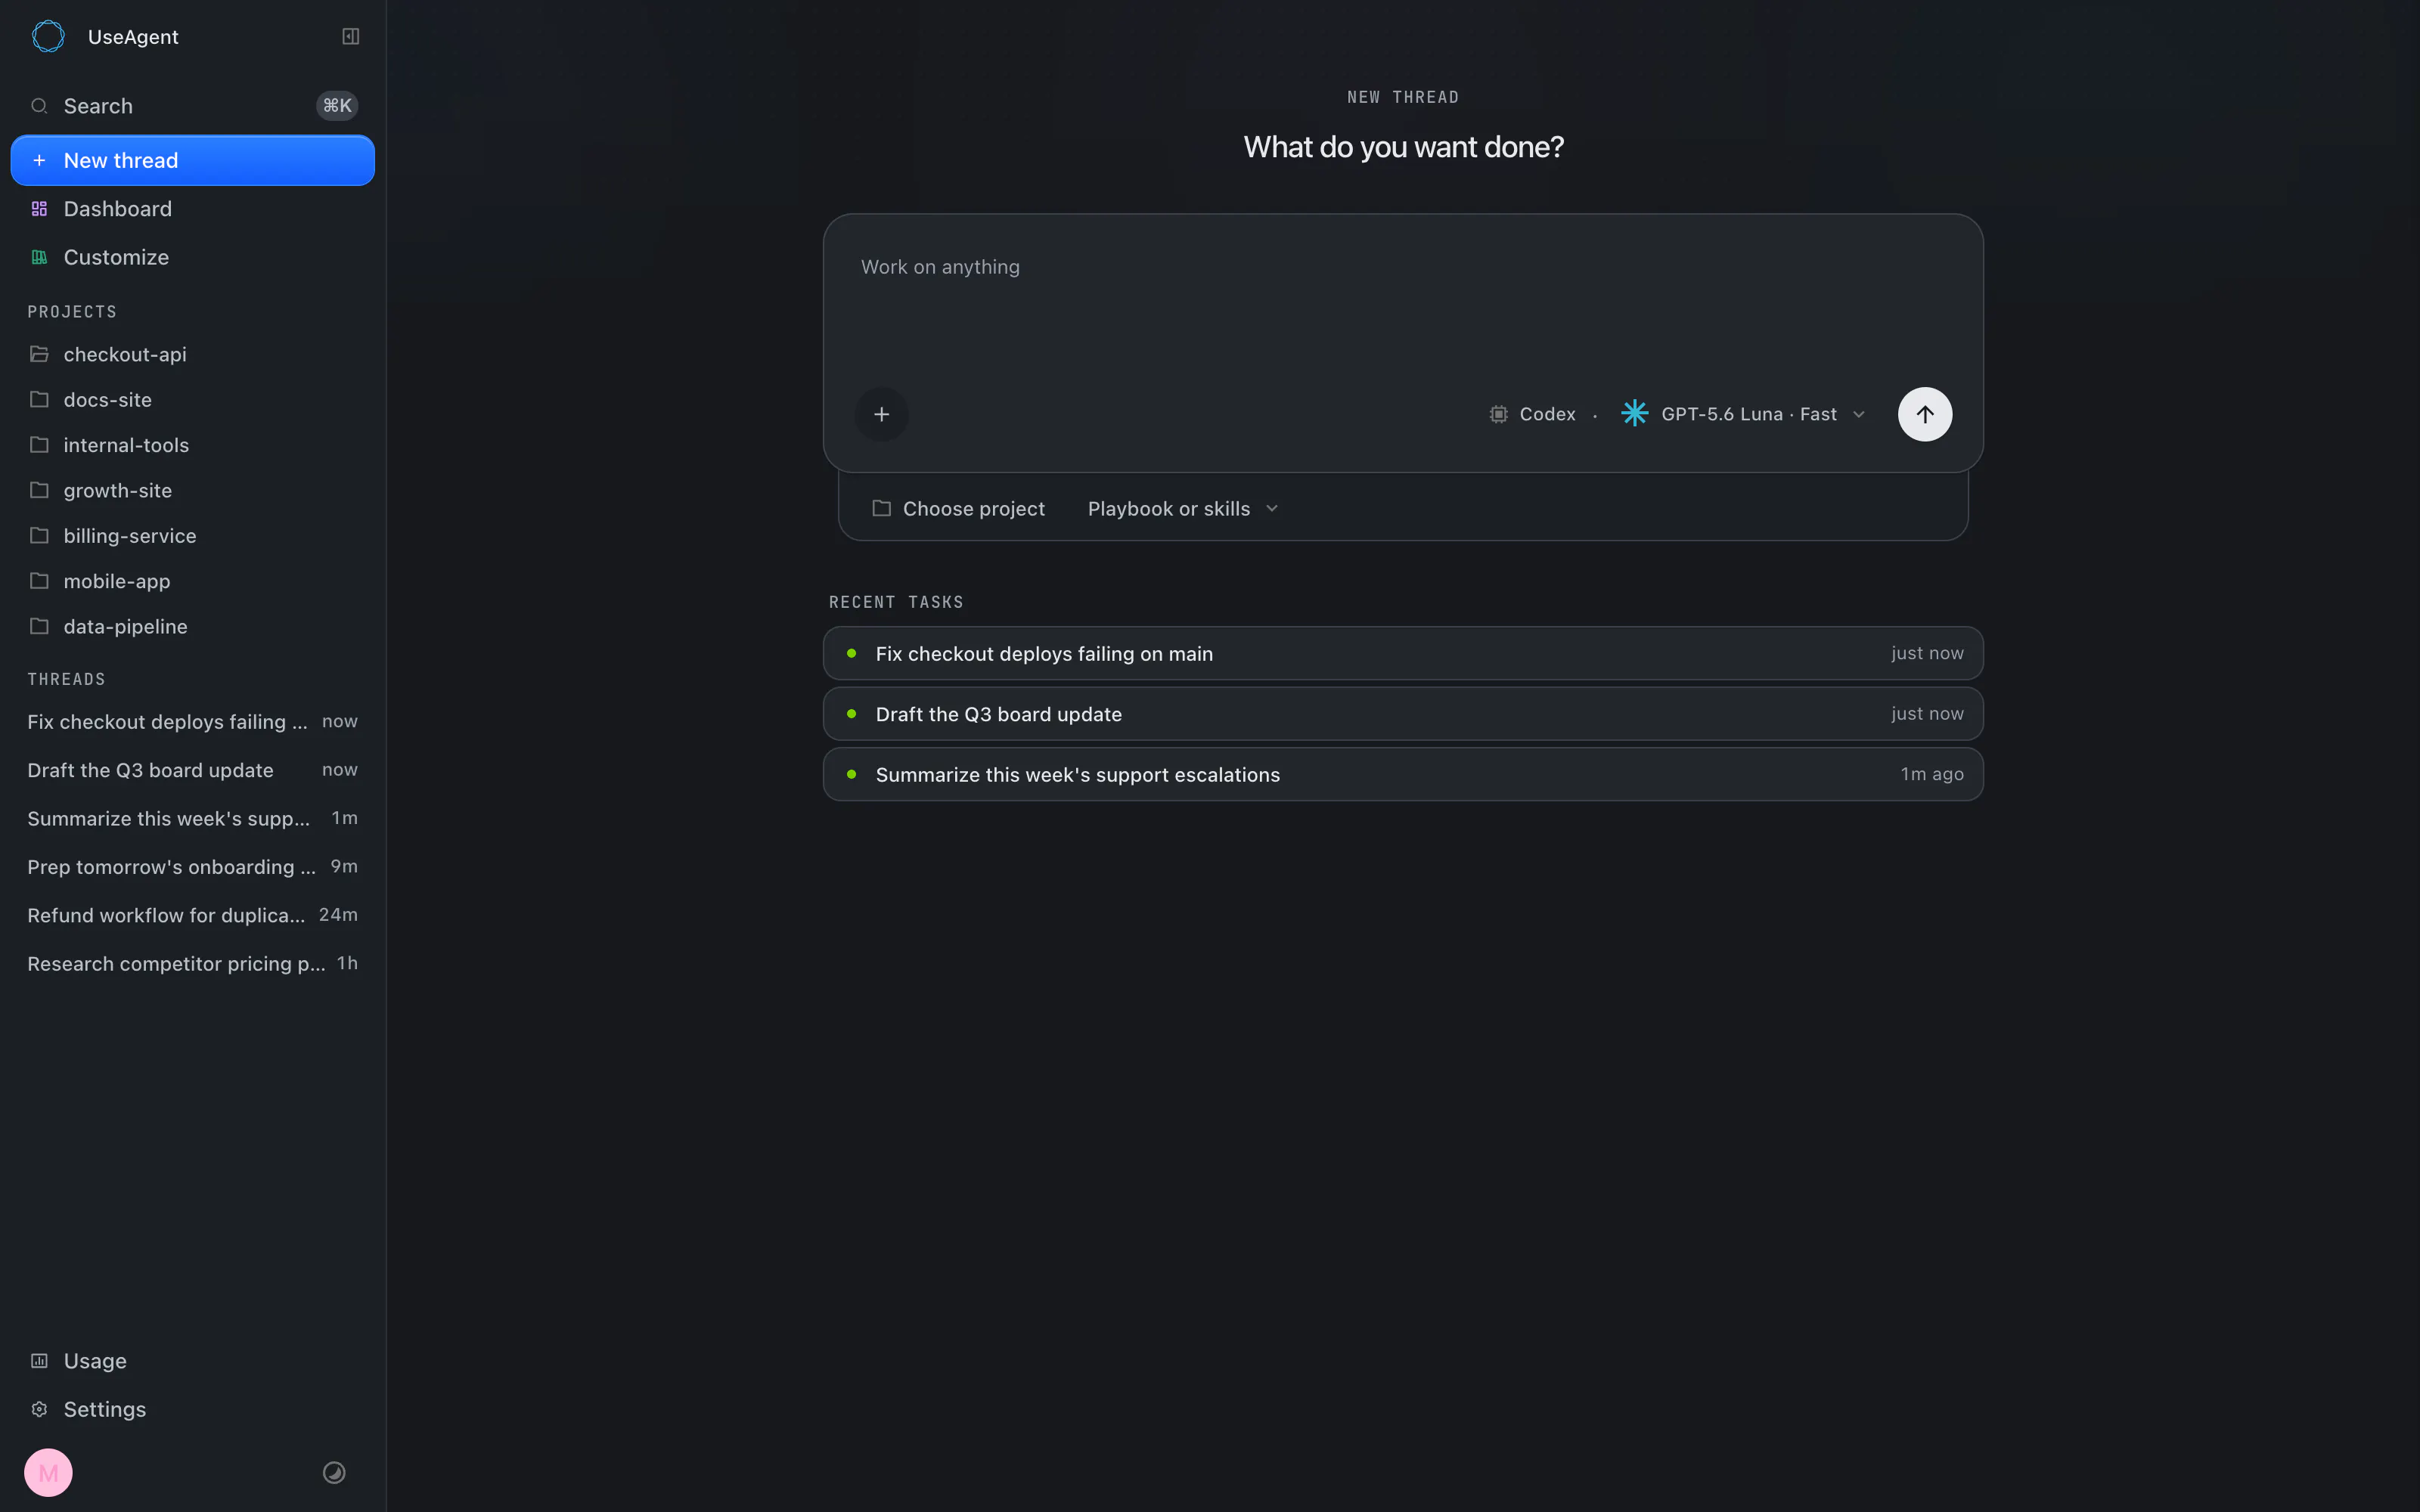Click Choose project label
Image resolution: width=2420 pixels, height=1512 pixels.
click(x=973, y=509)
